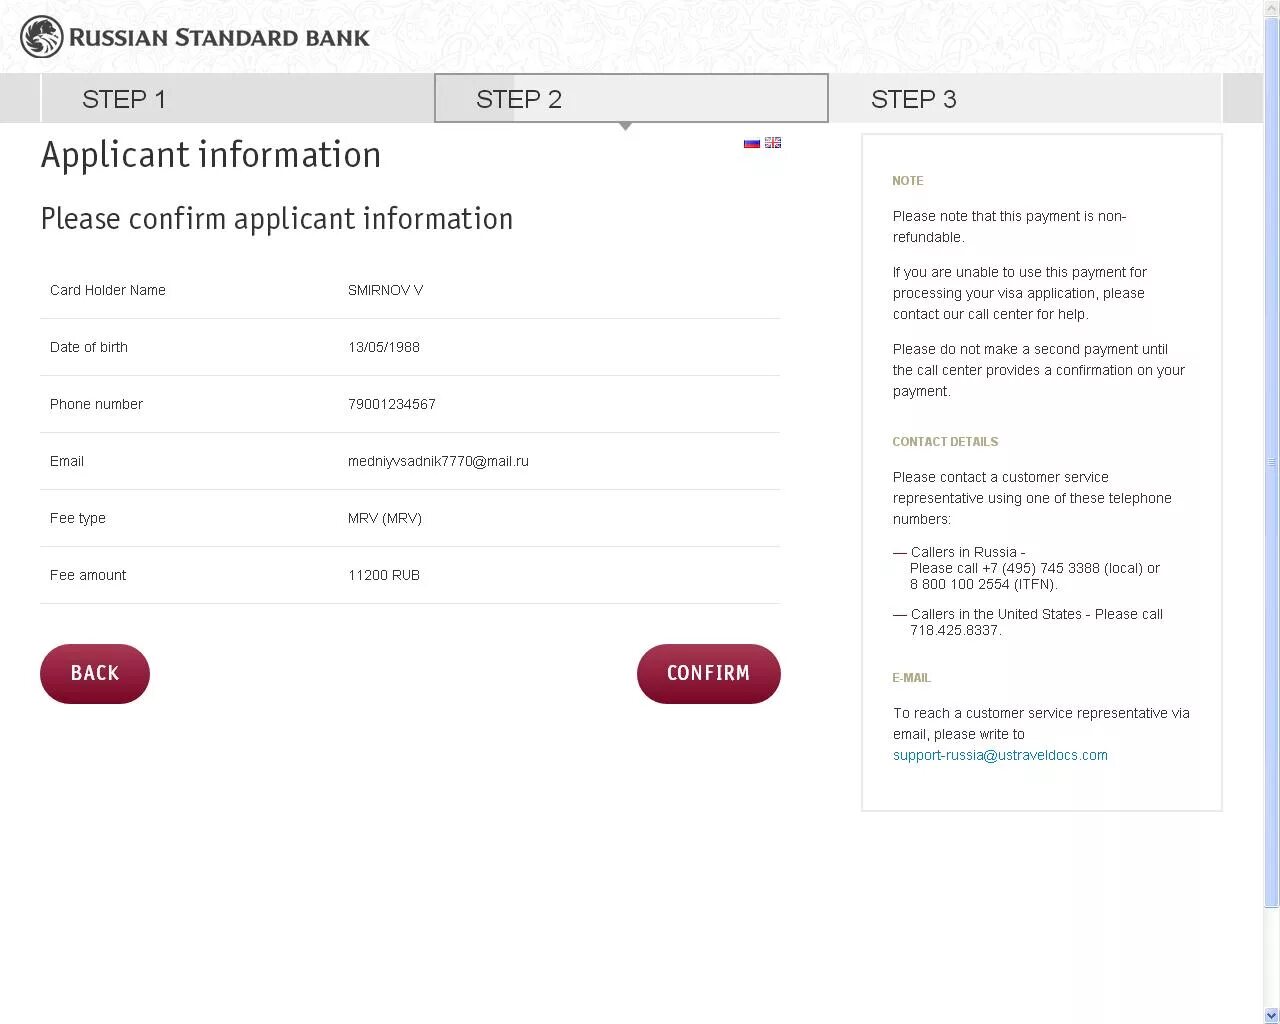Click the date of birth value 13/05/1988
The height and width of the screenshot is (1024, 1280).
(384, 347)
